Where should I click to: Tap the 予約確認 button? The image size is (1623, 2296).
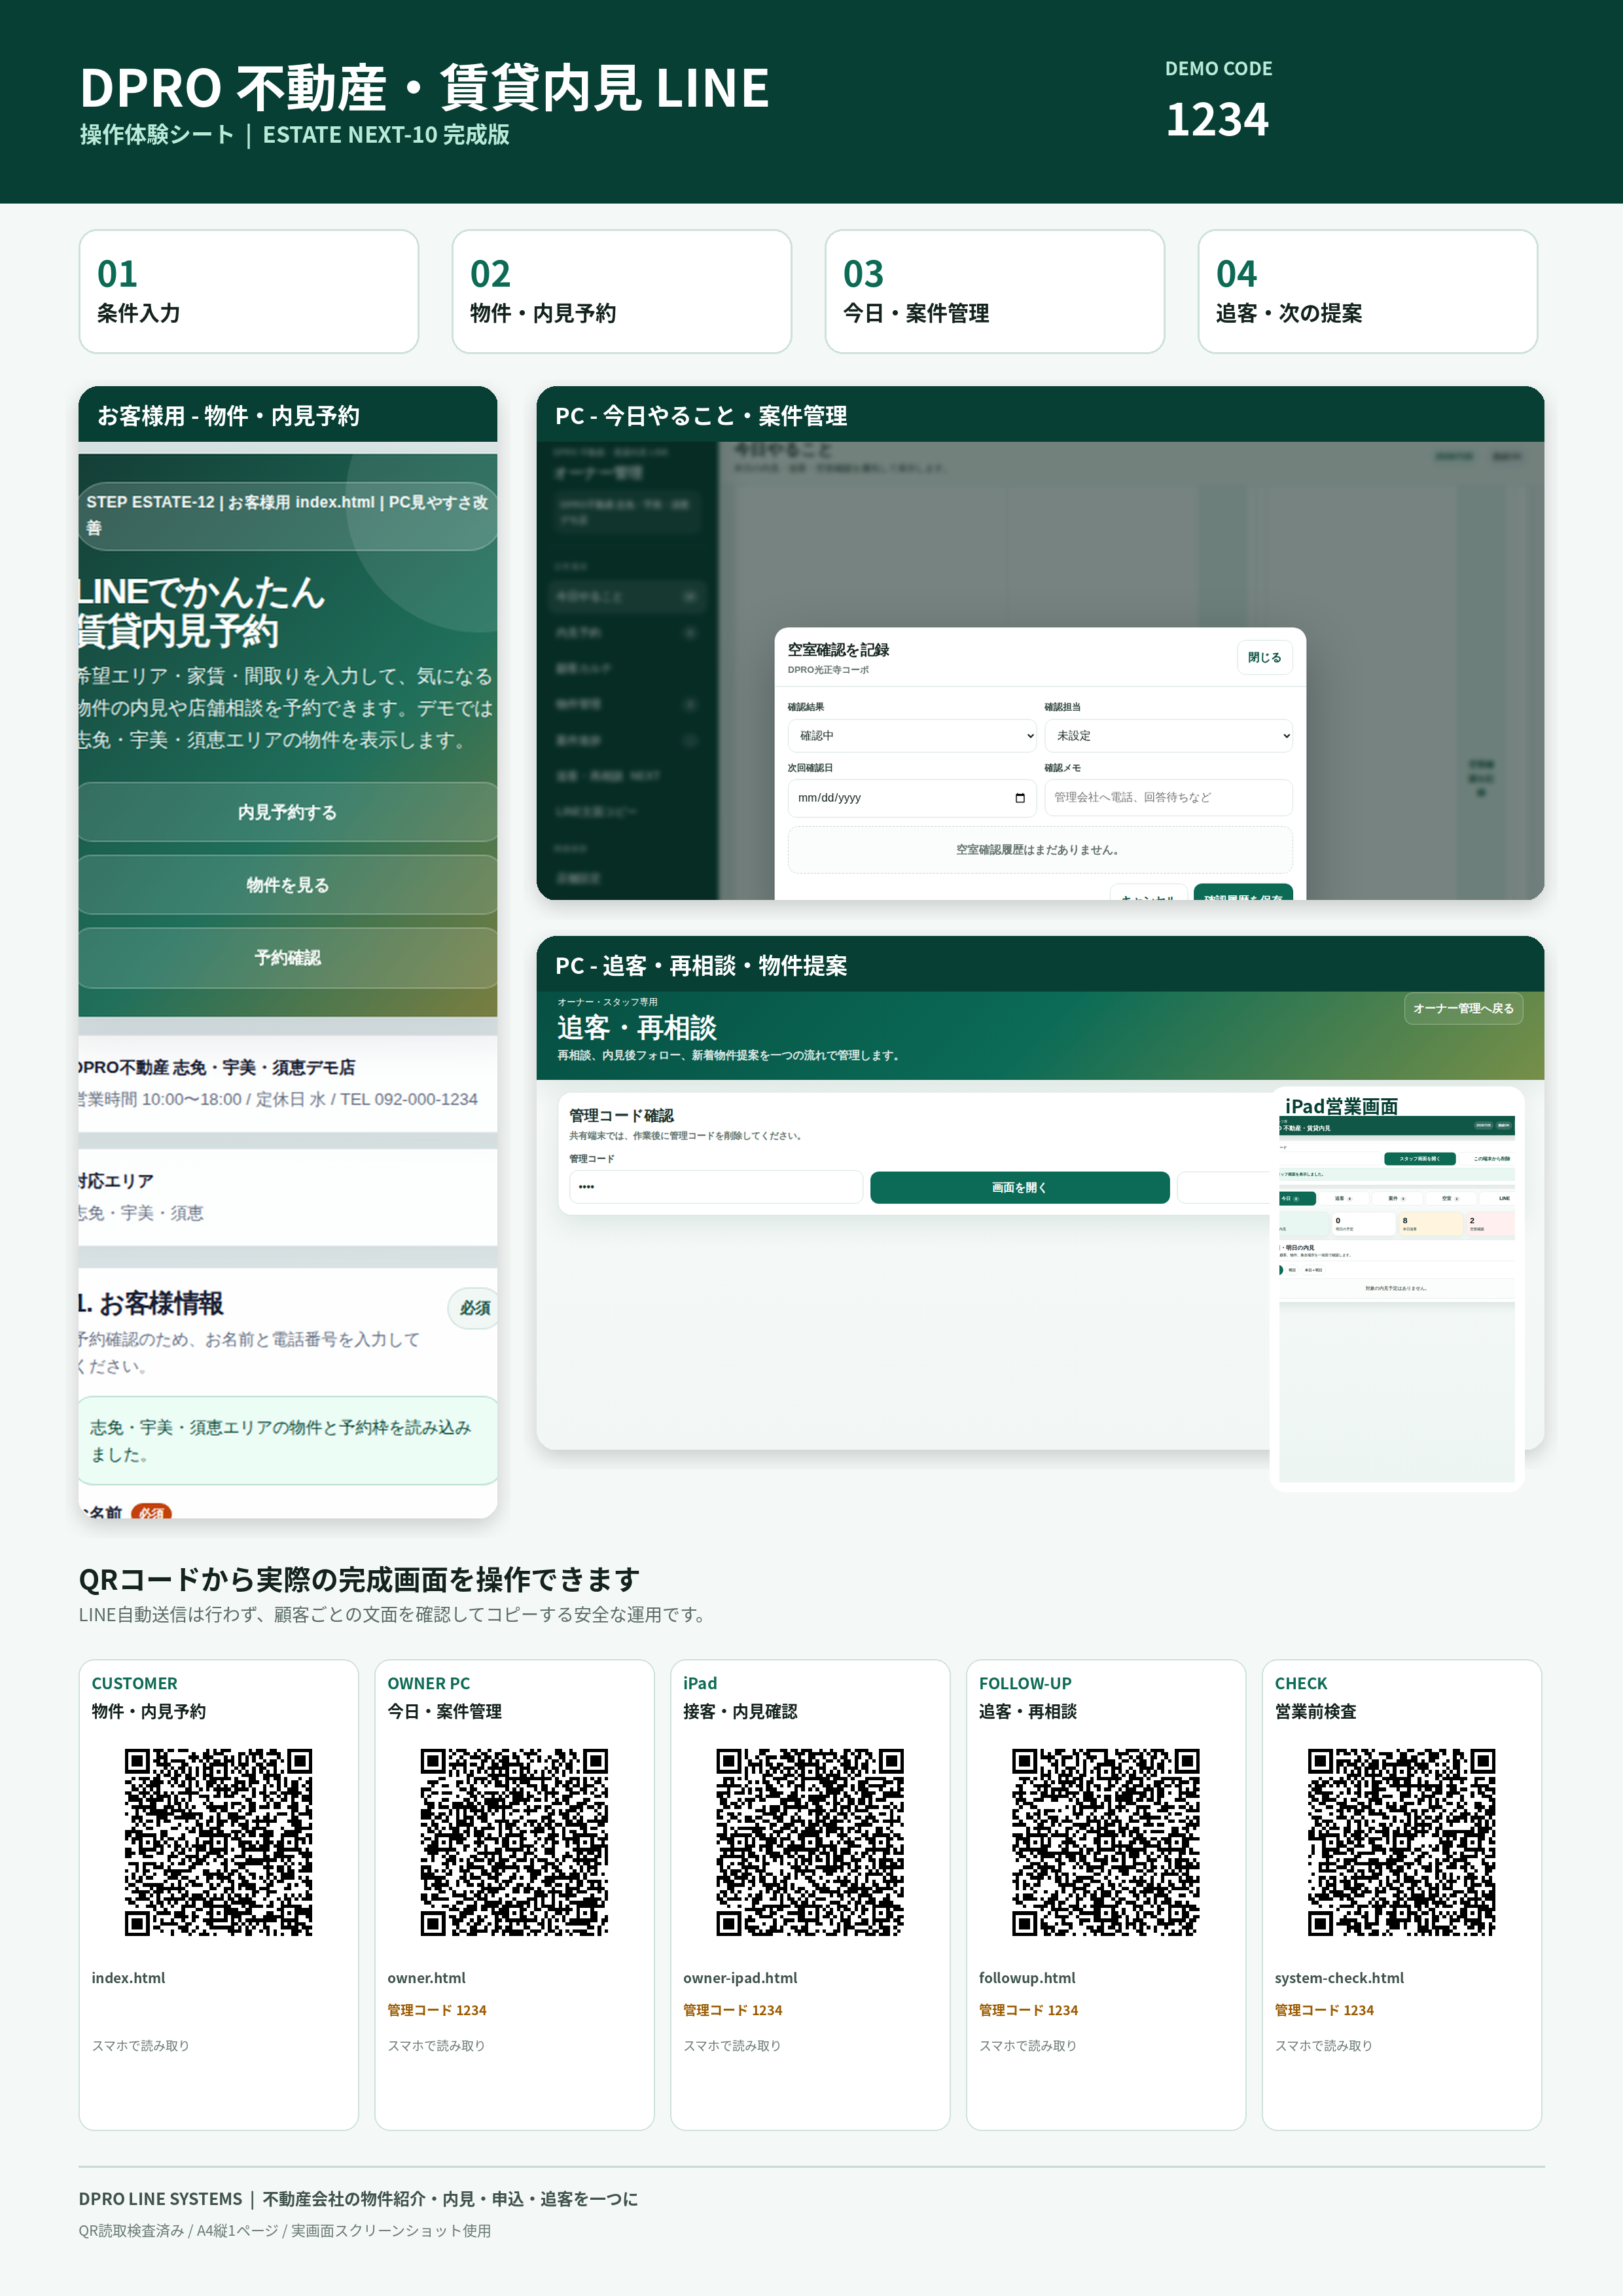(x=288, y=958)
